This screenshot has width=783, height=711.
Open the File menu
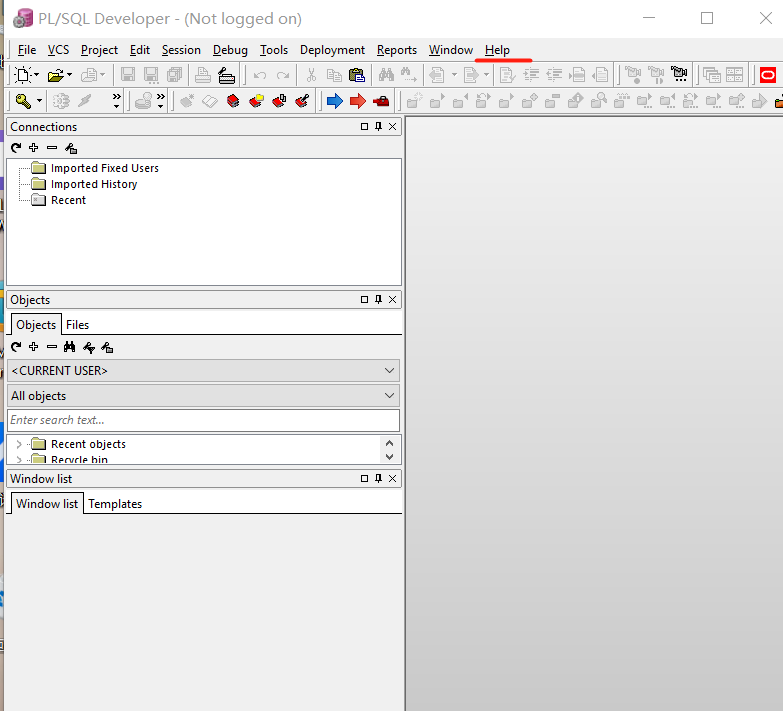point(27,50)
